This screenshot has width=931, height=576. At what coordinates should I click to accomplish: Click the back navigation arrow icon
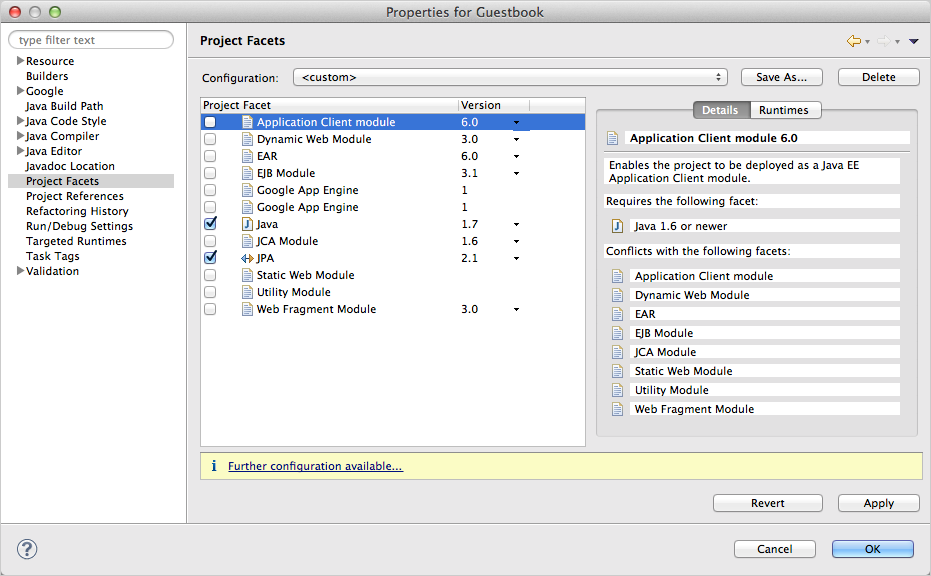pos(853,41)
